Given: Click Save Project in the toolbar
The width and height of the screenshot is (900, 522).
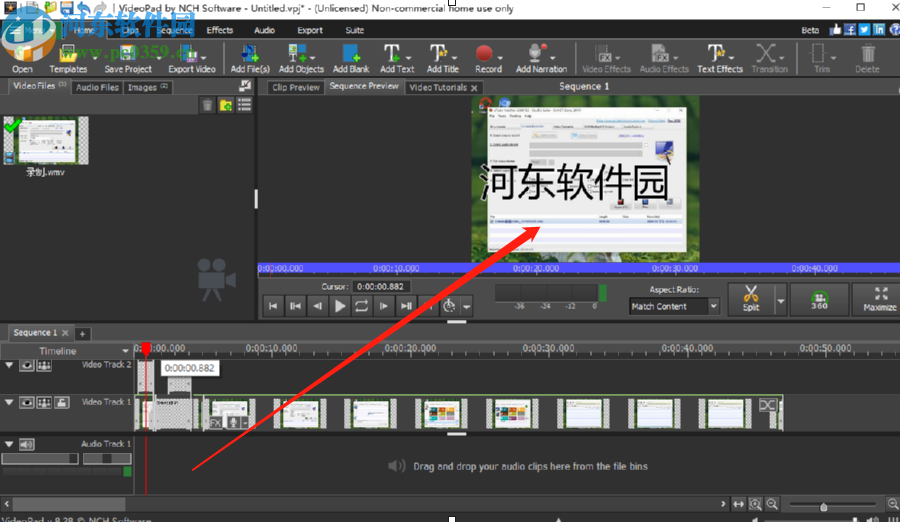Looking at the screenshot, I should click(128, 58).
